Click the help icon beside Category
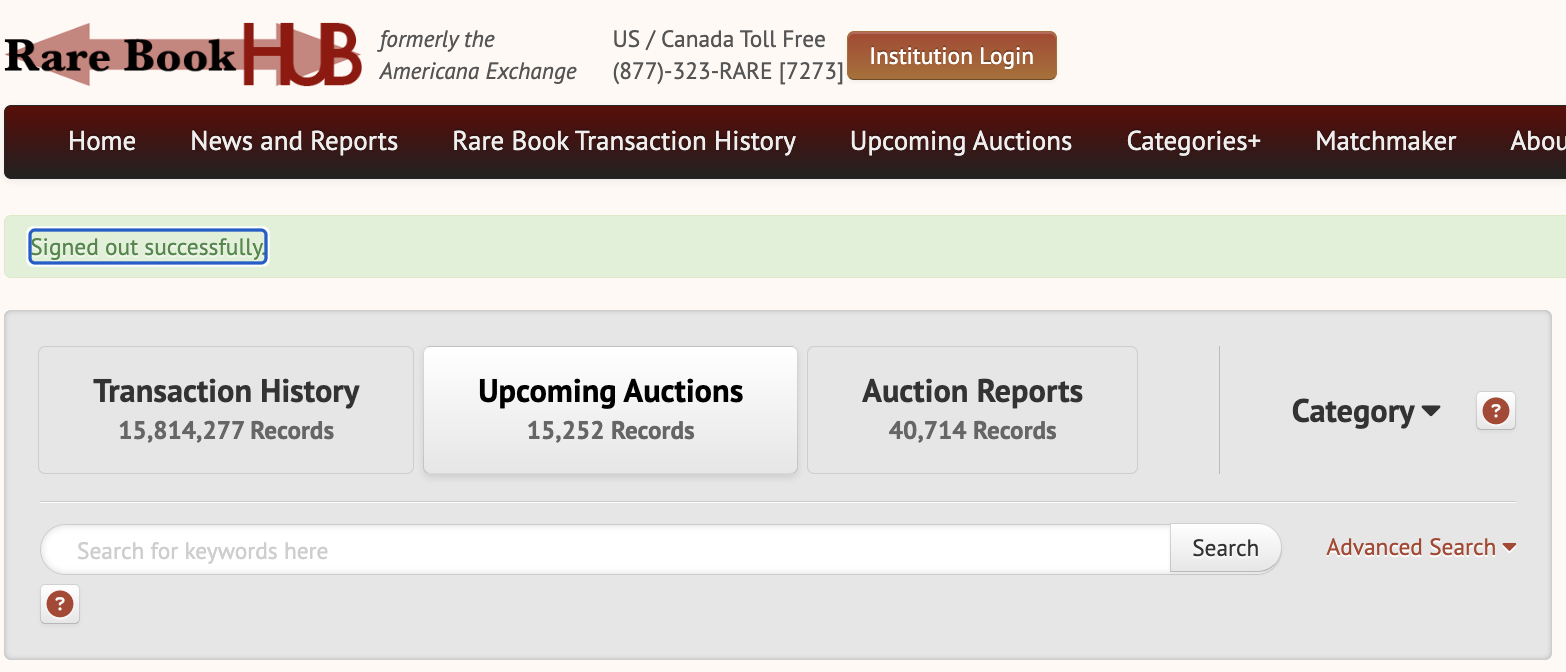The height and width of the screenshot is (672, 1566). [x=1496, y=411]
